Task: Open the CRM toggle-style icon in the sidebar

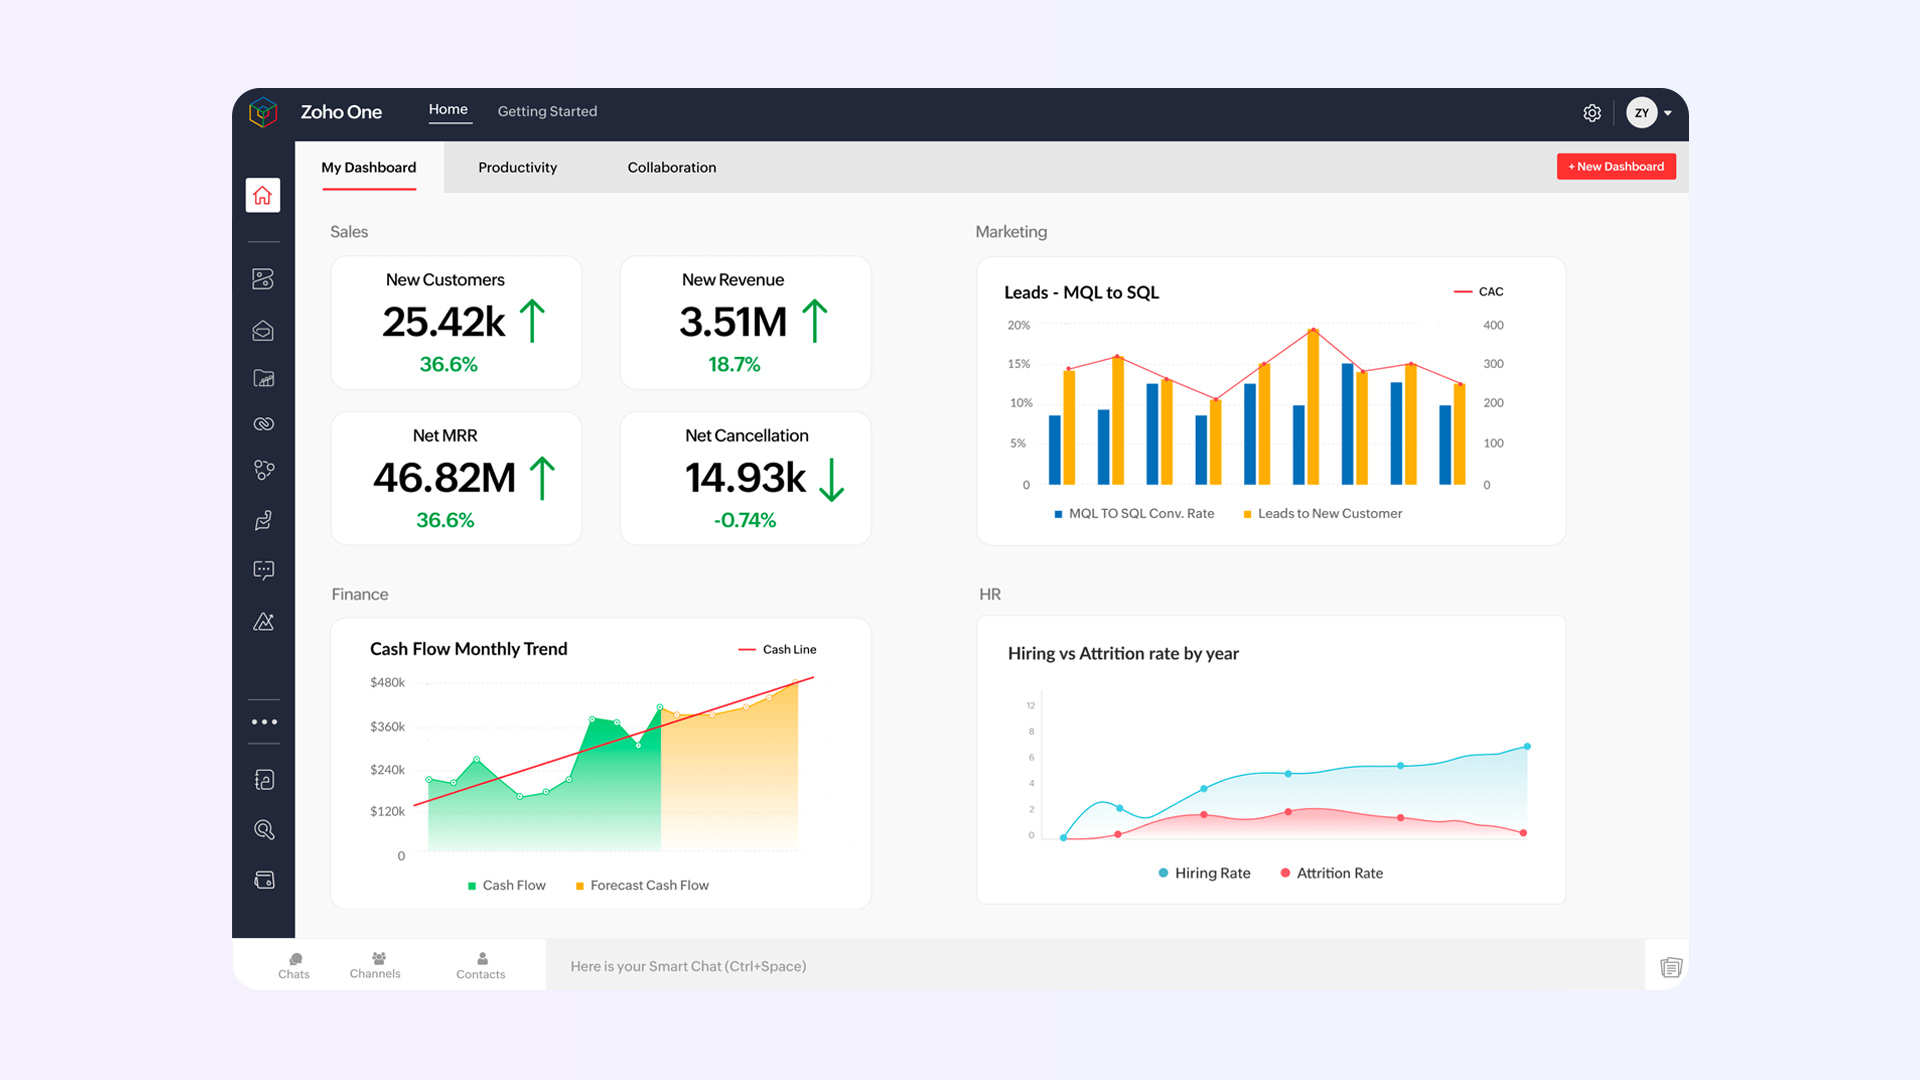Action: (263, 279)
